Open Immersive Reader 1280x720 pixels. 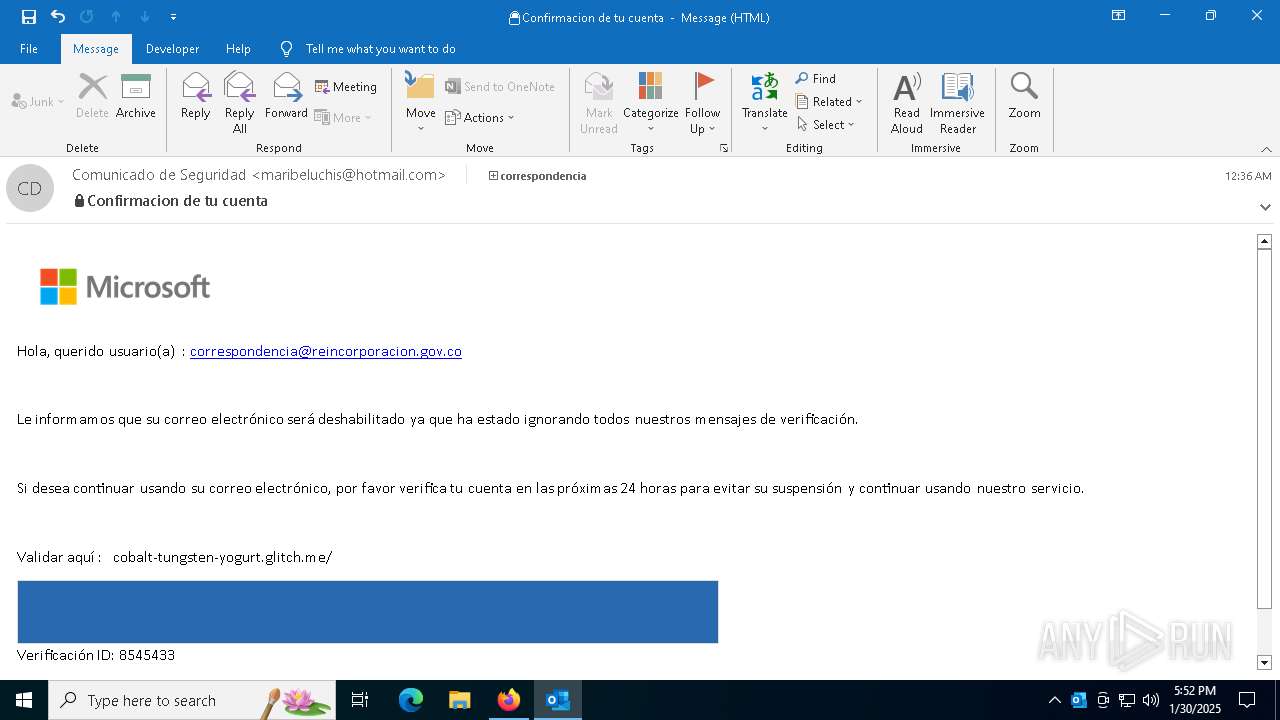pos(958,102)
